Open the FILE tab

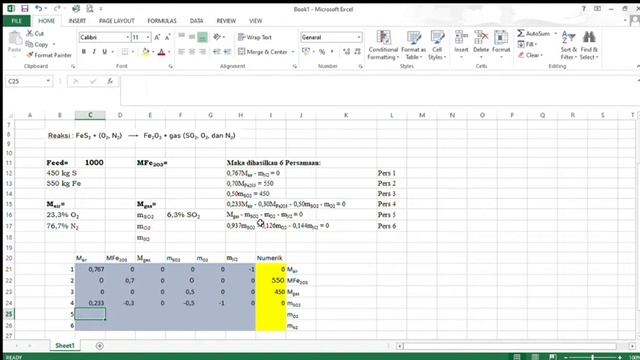tap(17, 21)
